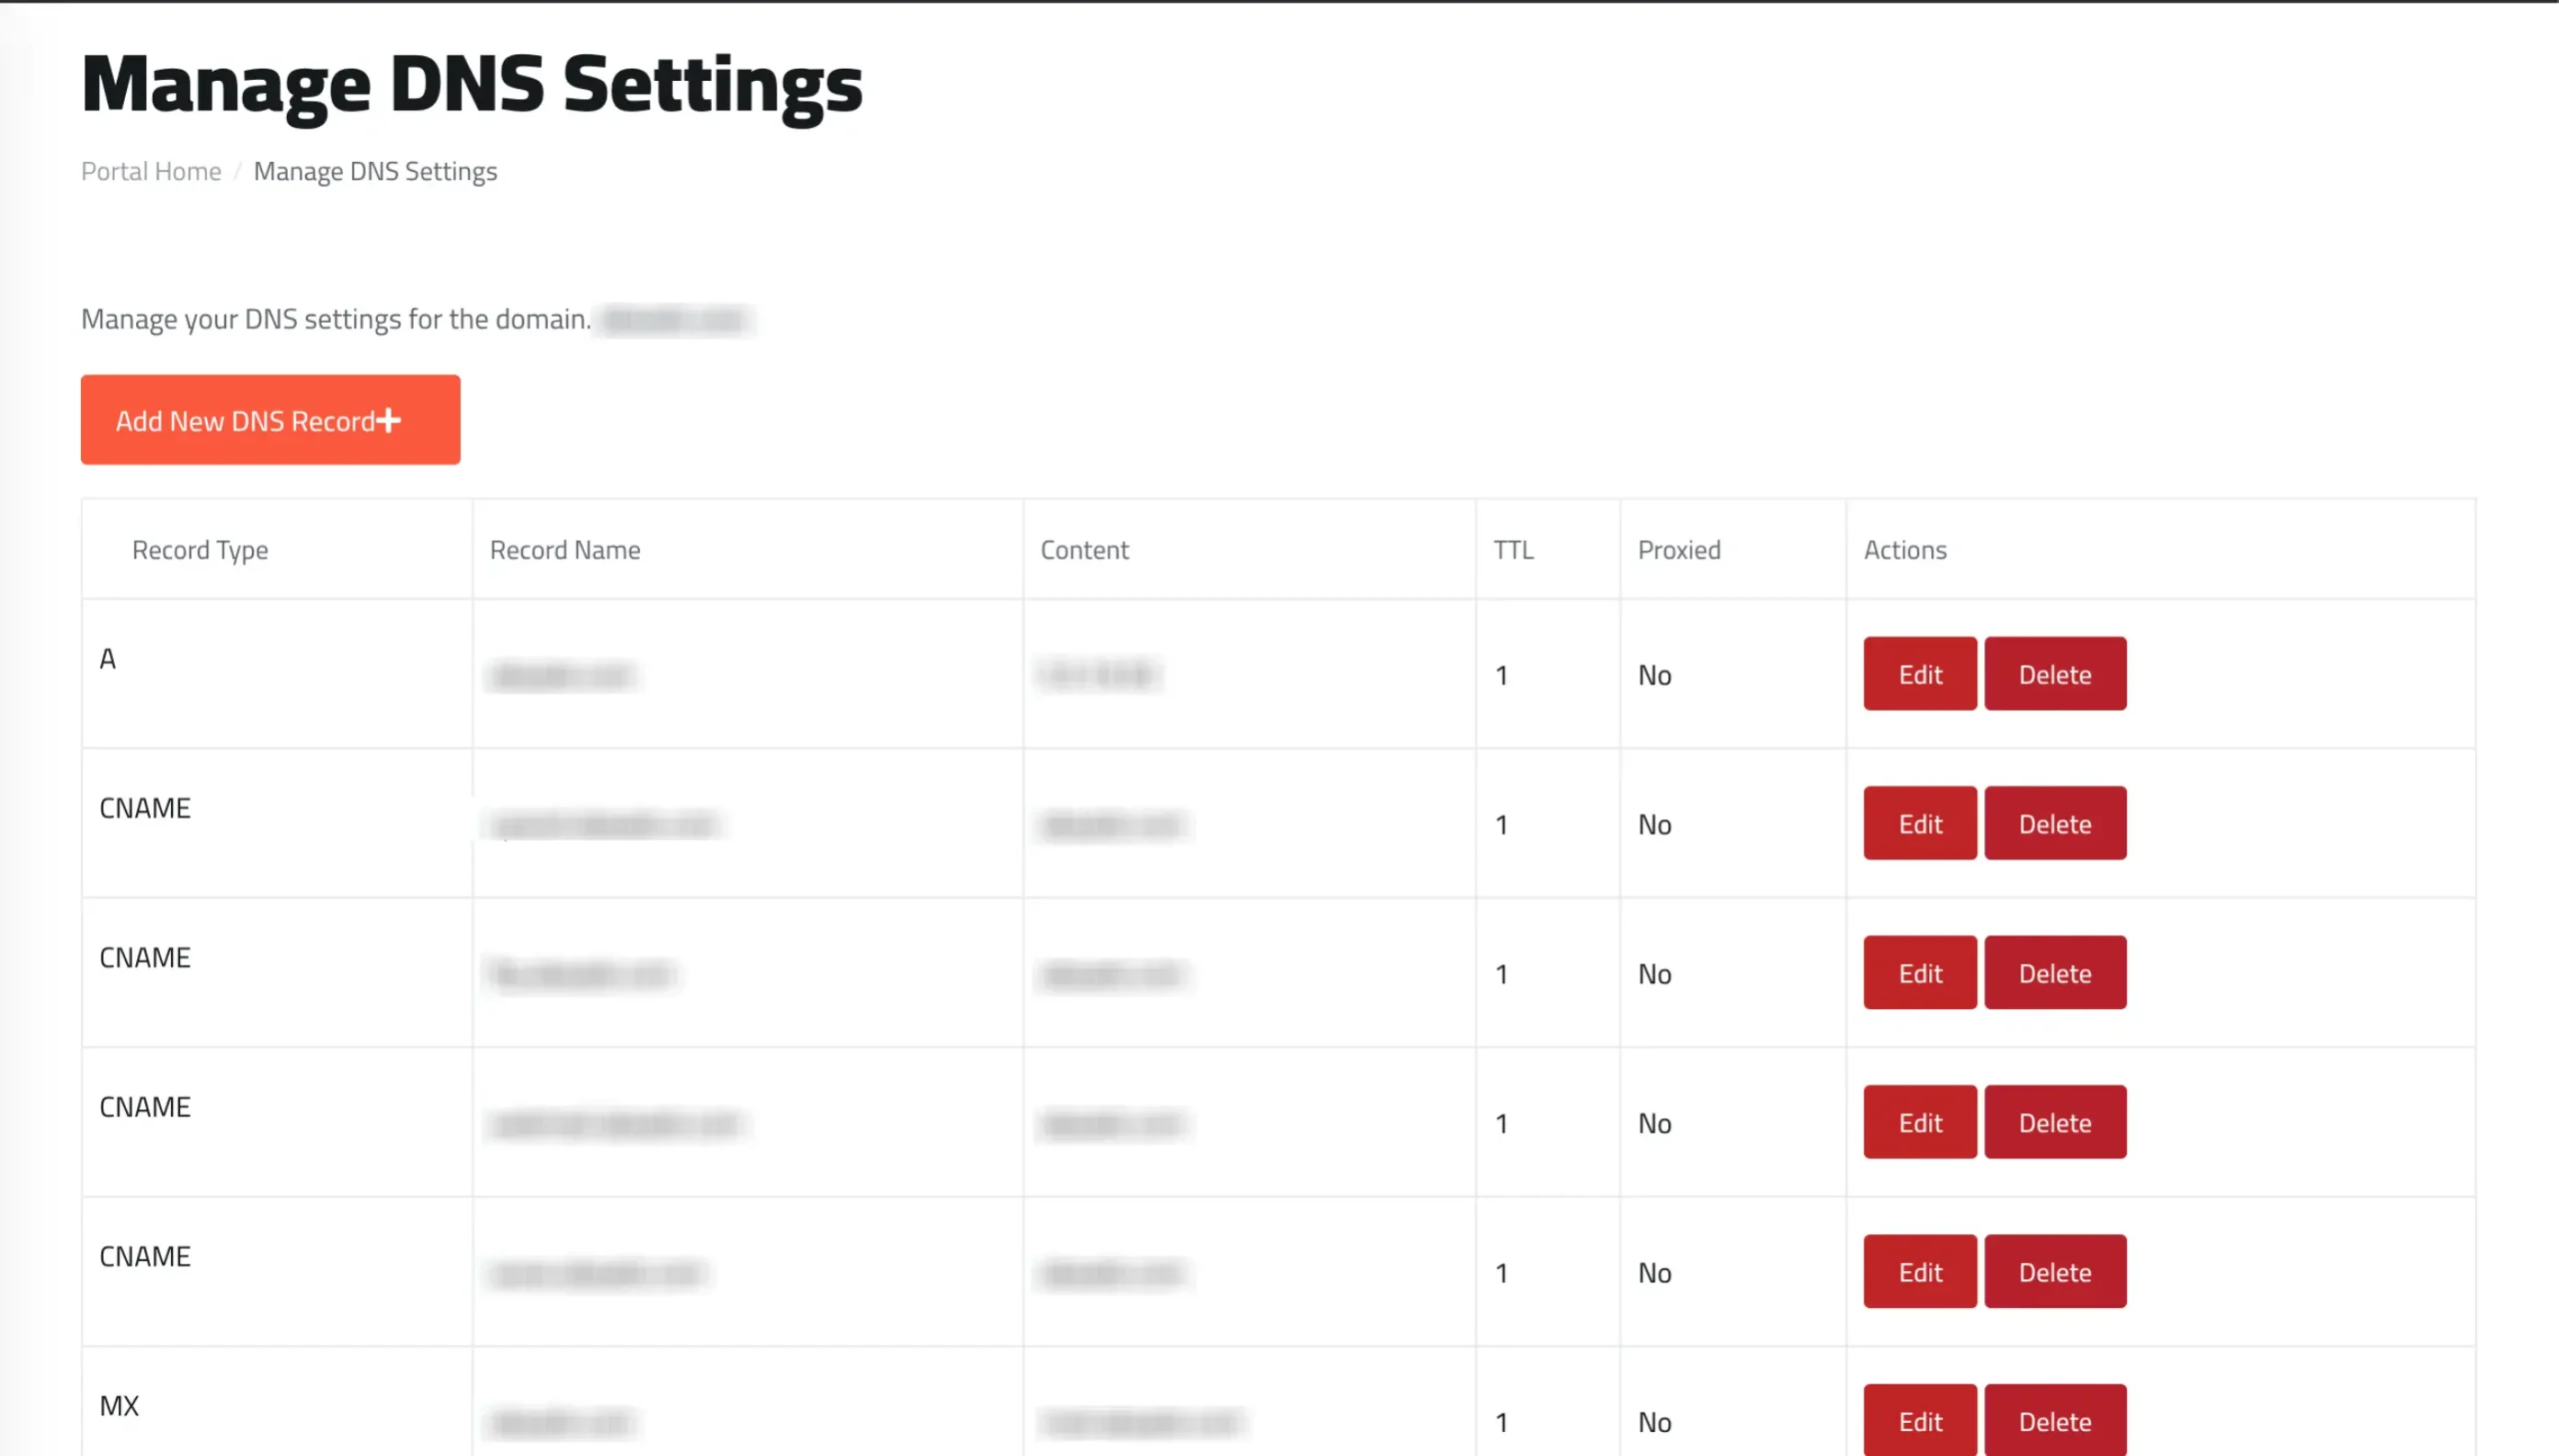
Task: Delete the fourth CNAME record
Action: click(2054, 1272)
